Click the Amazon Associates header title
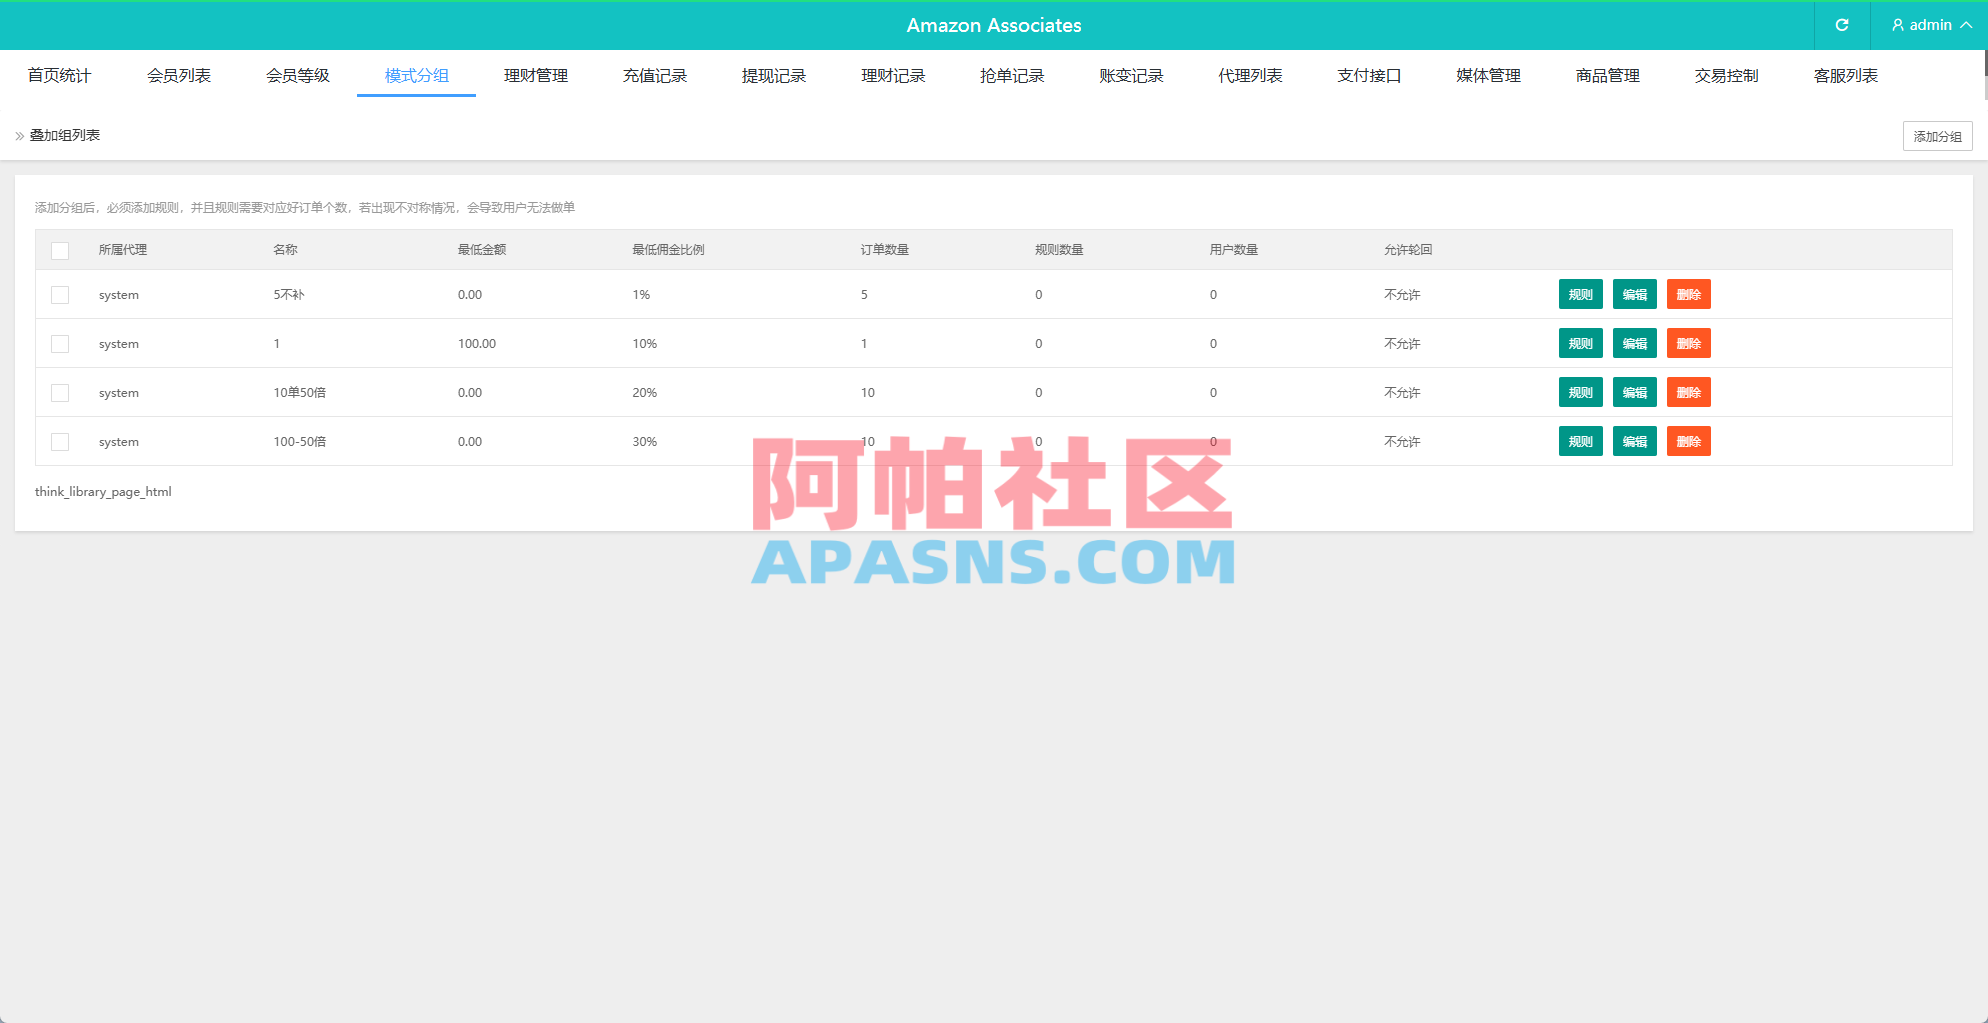The height and width of the screenshot is (1023, 1988). [x=994, y=25]
